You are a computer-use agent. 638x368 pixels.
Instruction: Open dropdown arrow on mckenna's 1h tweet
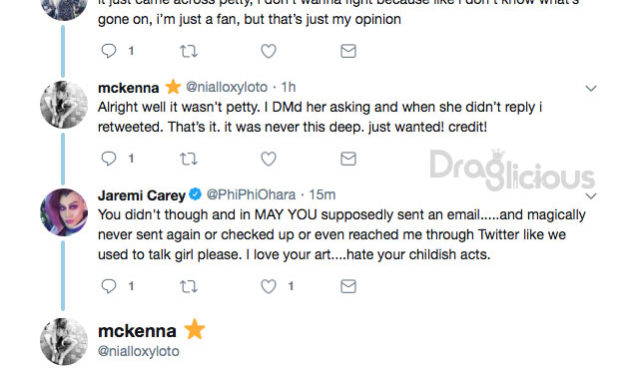[x=591, y=88]
